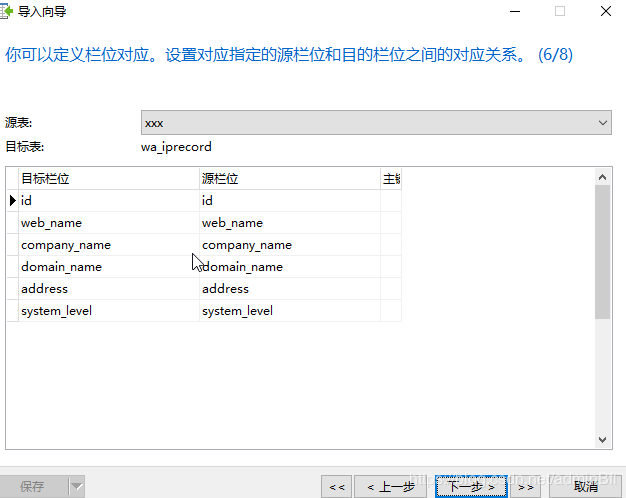The image size is (626, 498).
Task: Click the scrollbar up arrow
Action: click(x=602, y=177)
